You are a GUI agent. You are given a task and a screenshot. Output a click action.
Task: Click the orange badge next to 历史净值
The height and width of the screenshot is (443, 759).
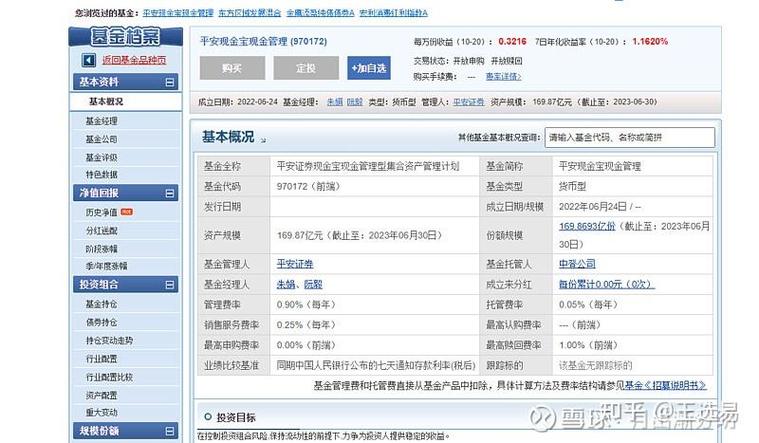(127, 212)
